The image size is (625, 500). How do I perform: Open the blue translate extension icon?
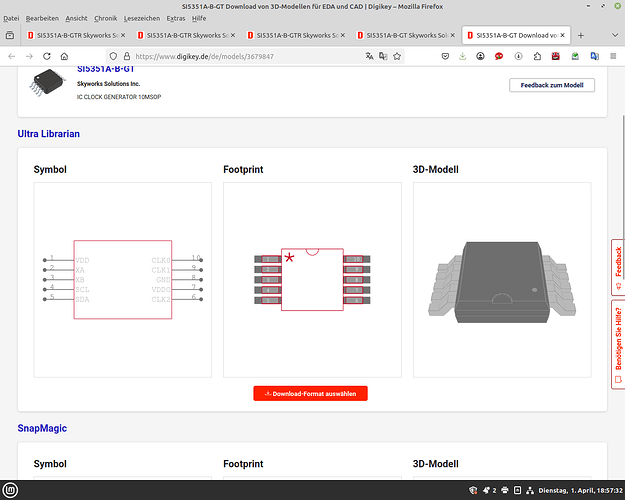[594, 56]
